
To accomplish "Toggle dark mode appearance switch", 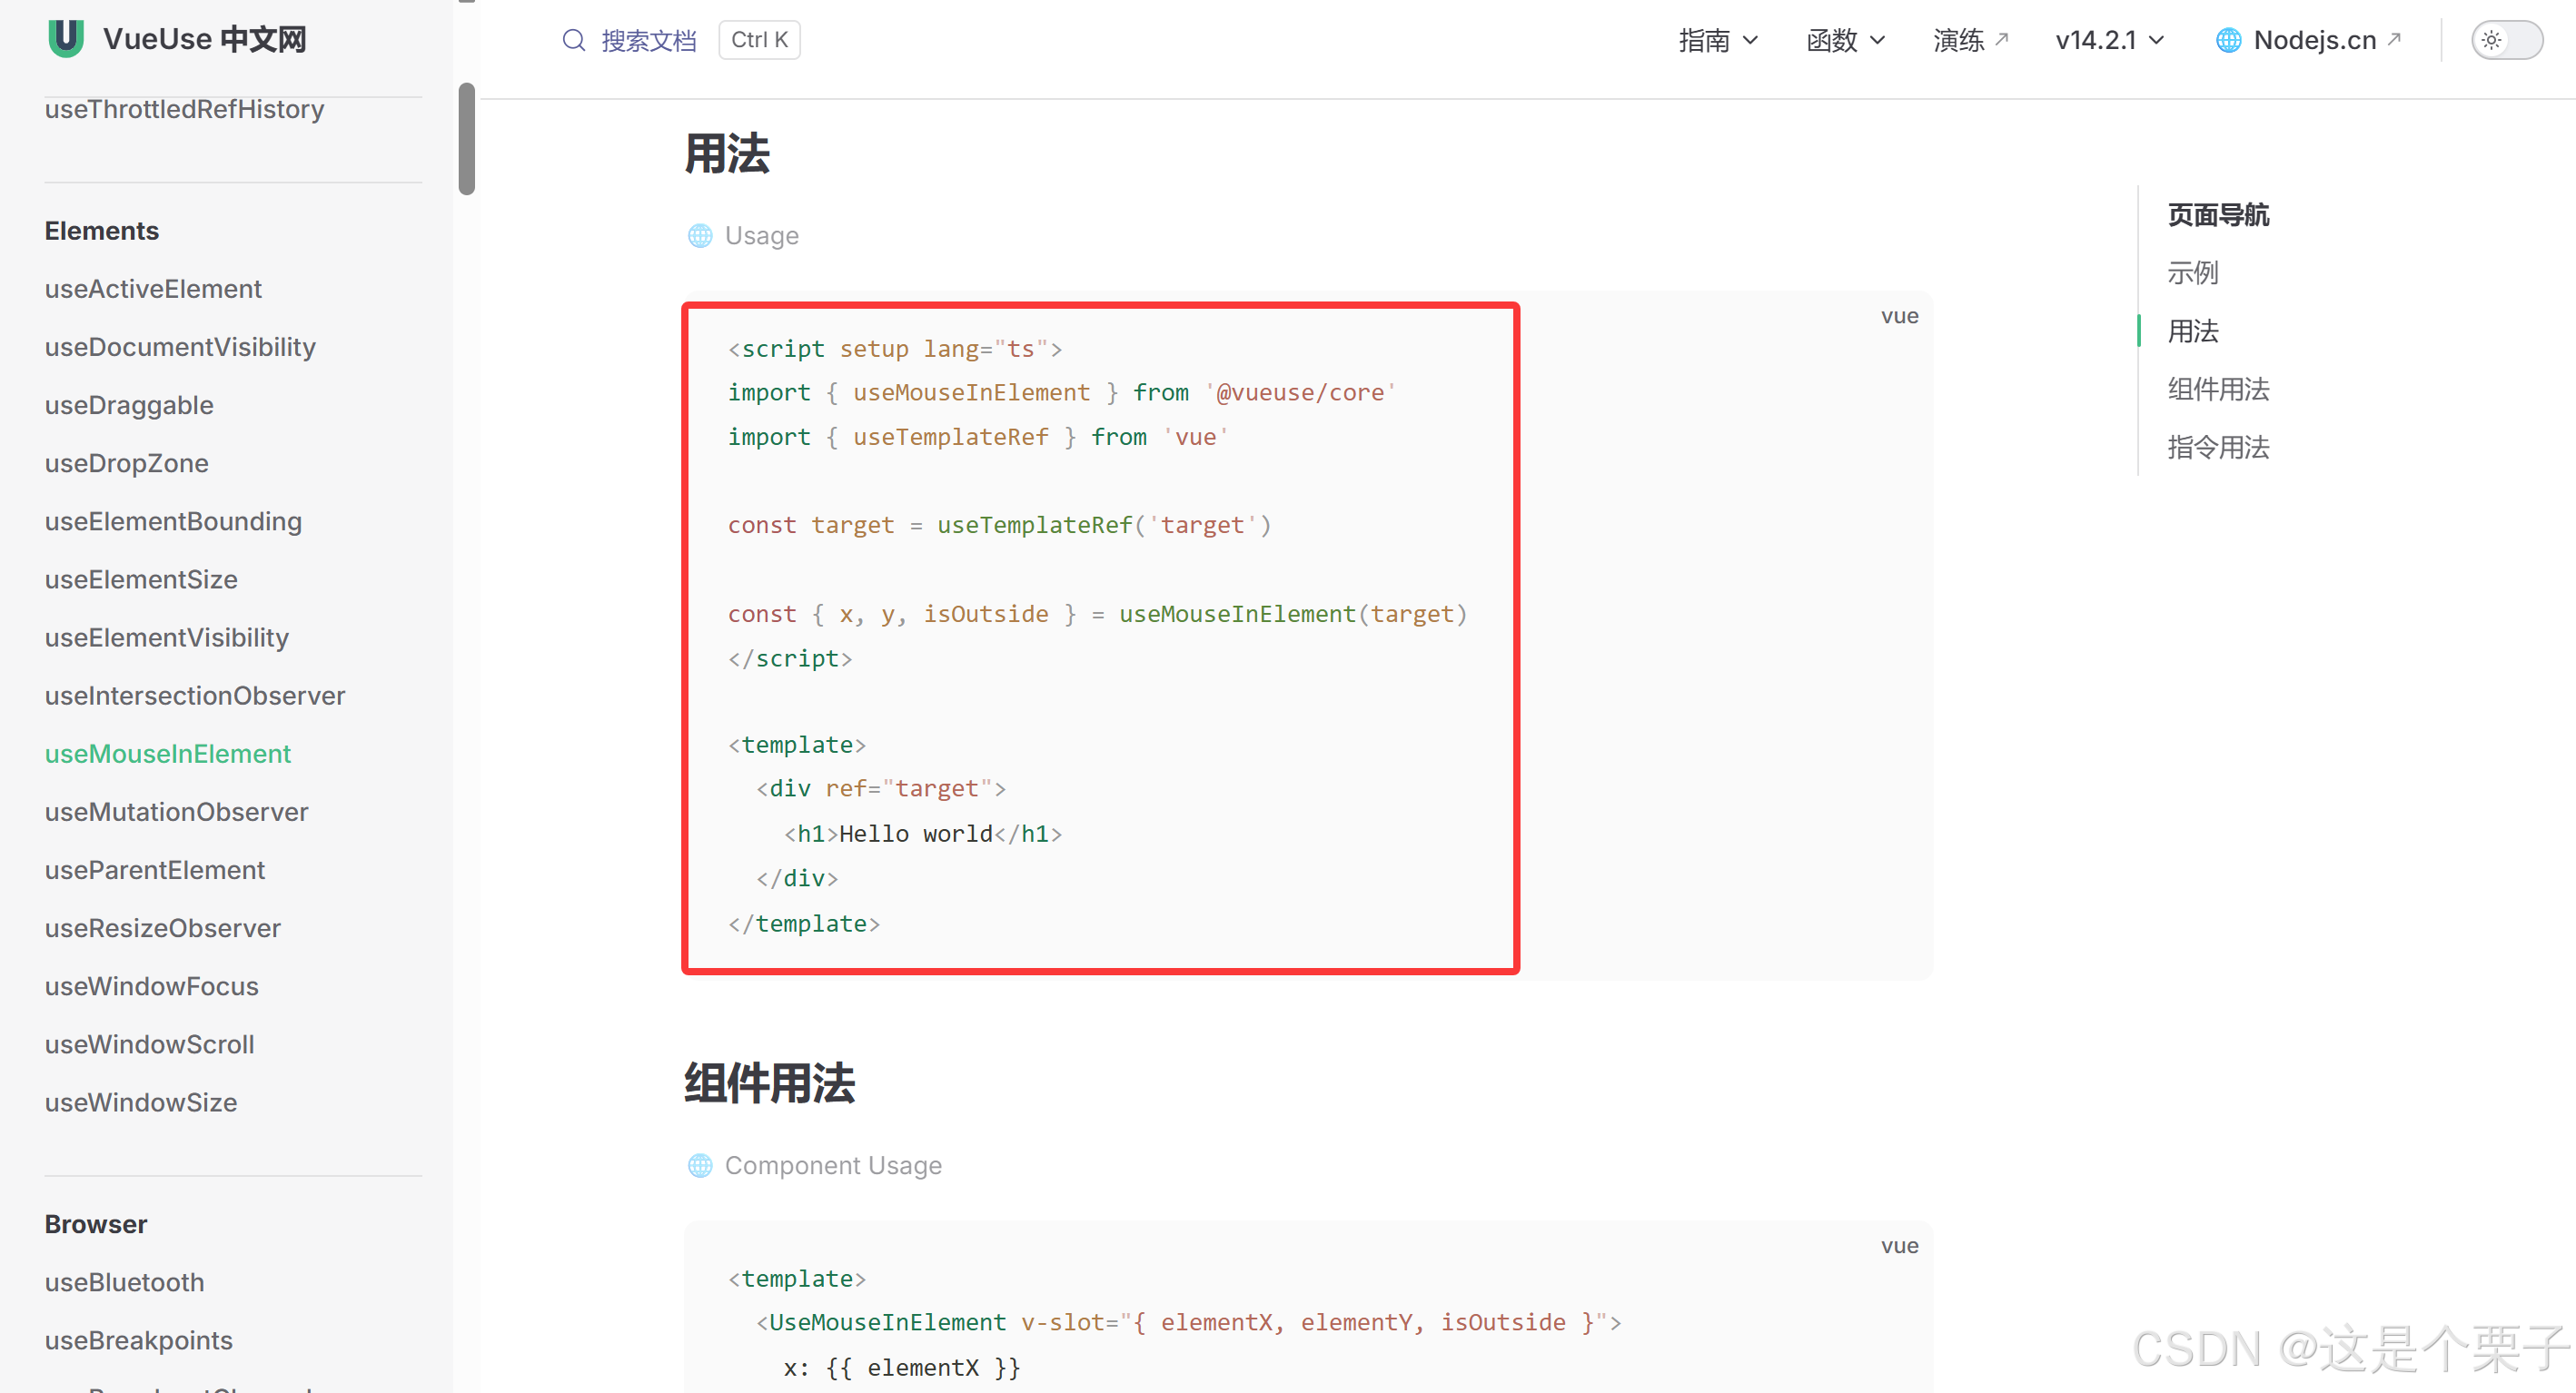I will (x=2507, y=40).
